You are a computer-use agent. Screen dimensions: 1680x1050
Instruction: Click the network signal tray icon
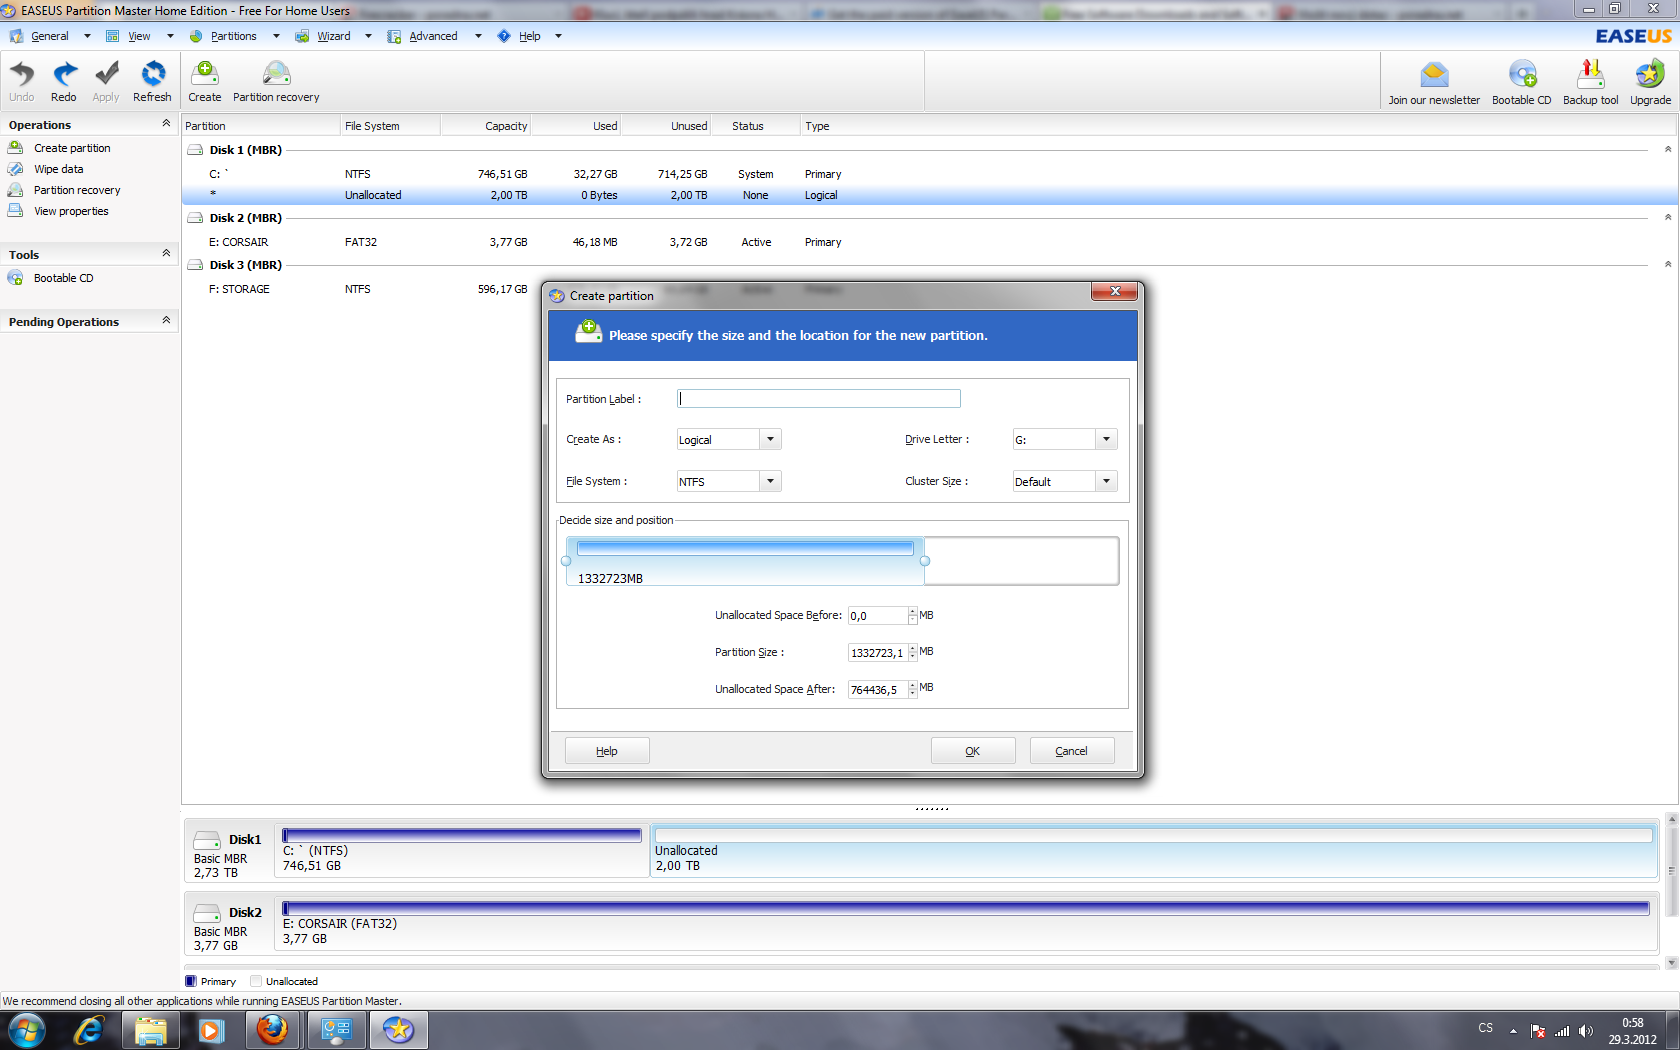coord(1562,1031)
